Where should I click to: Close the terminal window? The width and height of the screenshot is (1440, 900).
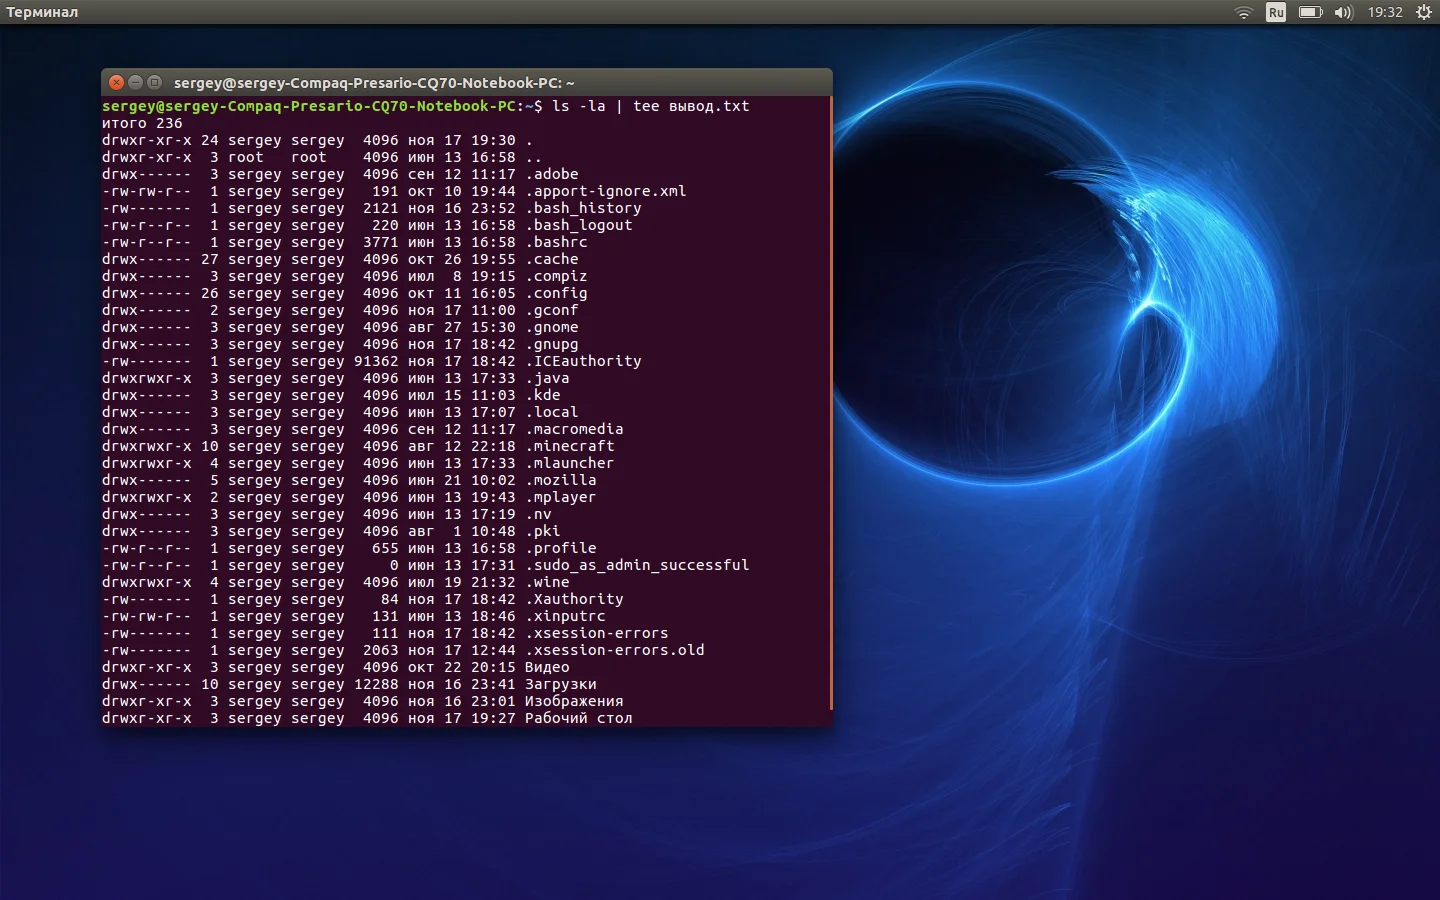click(x=116, y=82)
